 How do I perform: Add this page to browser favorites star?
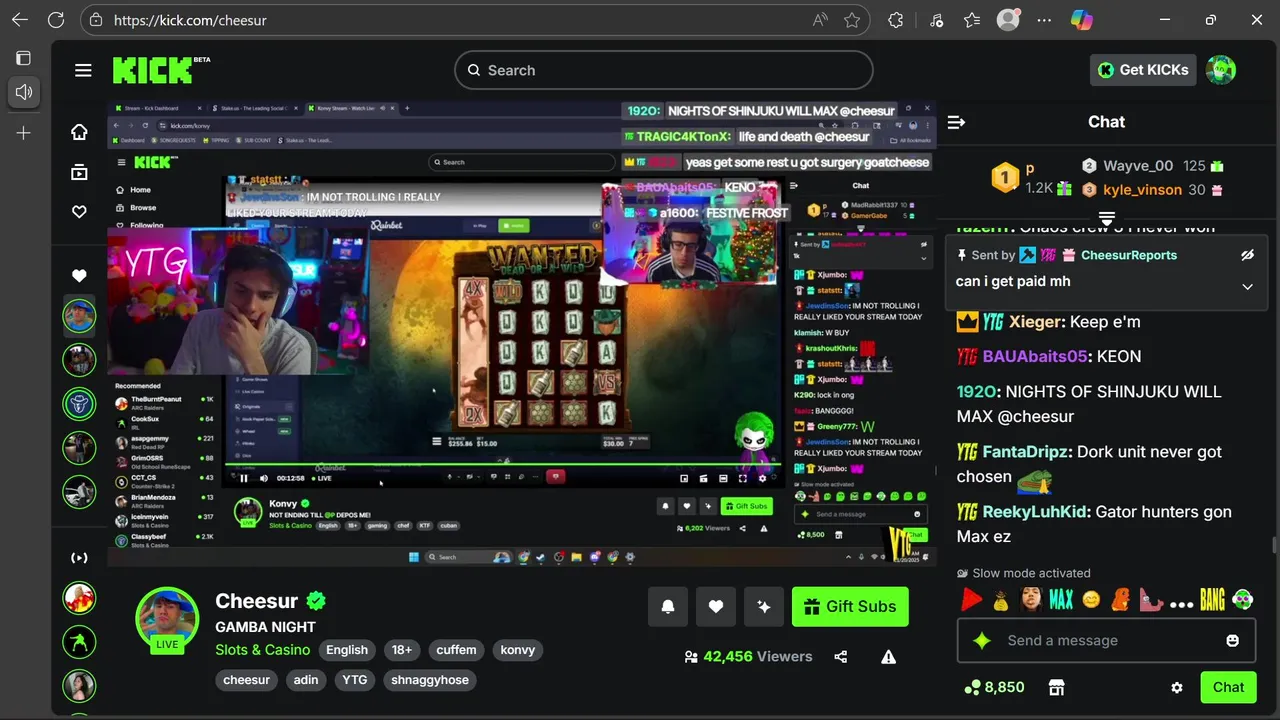[x=852, y=20]
